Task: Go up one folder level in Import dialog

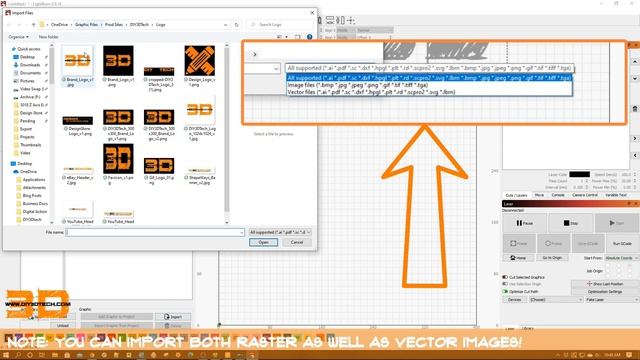Action: click(x=33, y=25)
